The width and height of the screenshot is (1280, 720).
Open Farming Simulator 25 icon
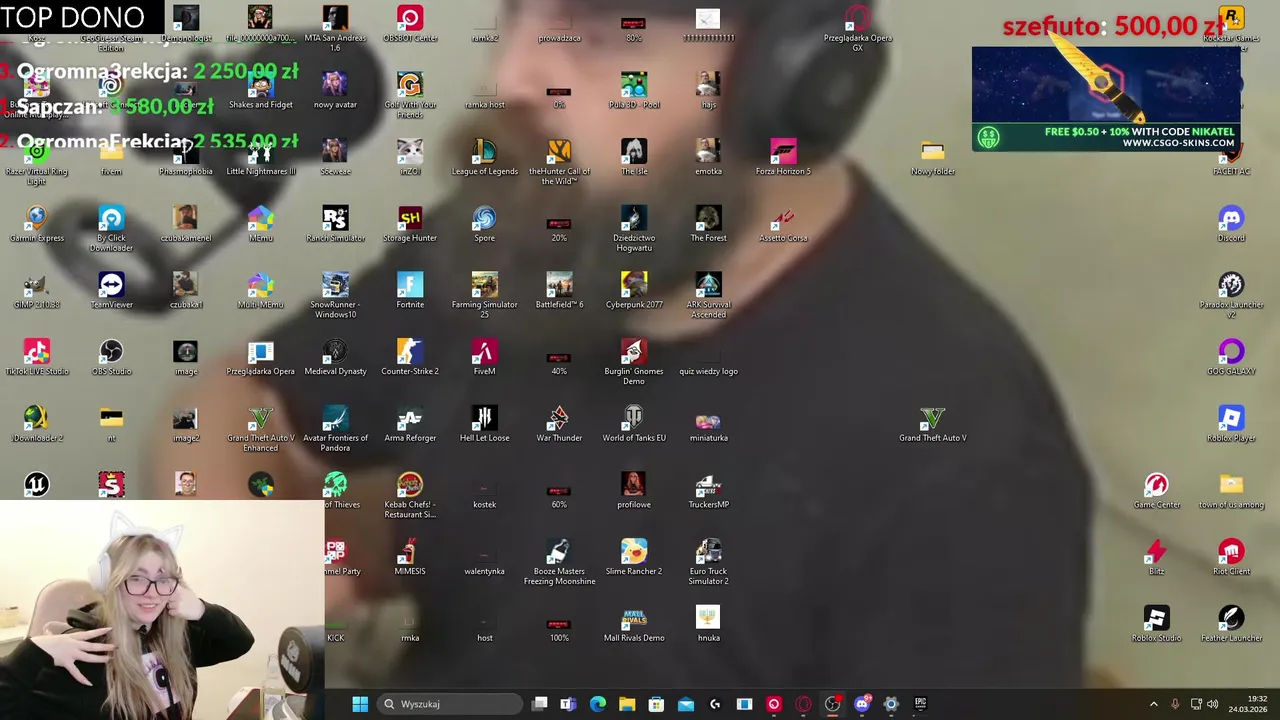[x=484, y=295]
